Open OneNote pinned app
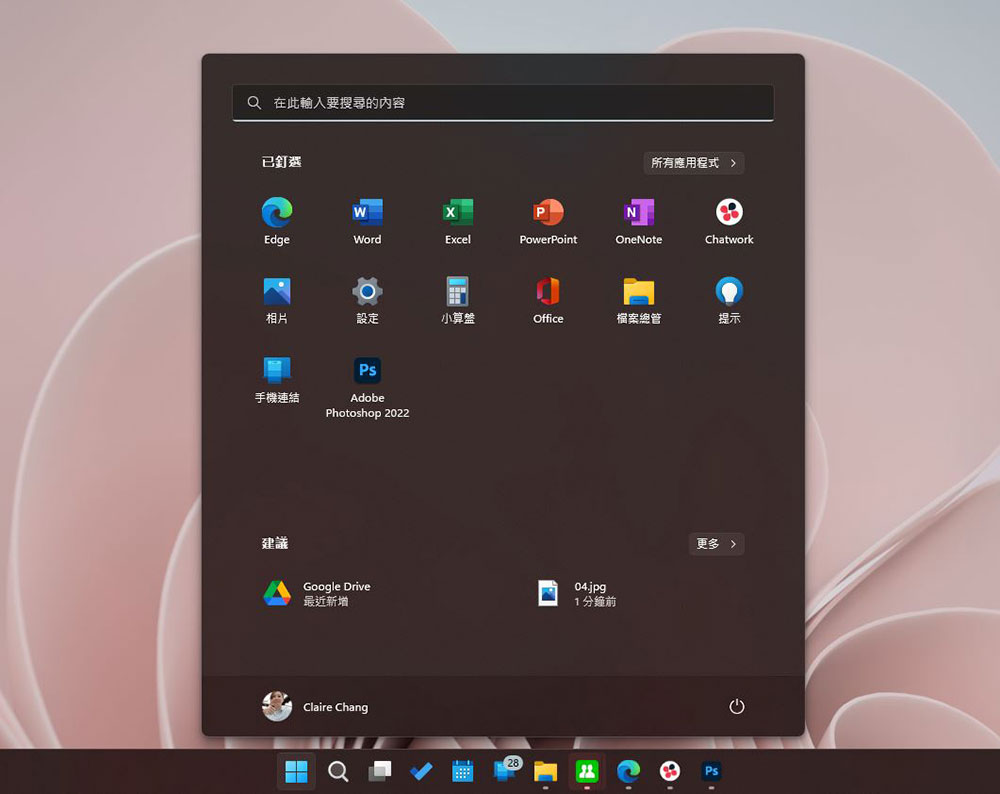The width and height of the screenshot is (1000, 794). 638,221
